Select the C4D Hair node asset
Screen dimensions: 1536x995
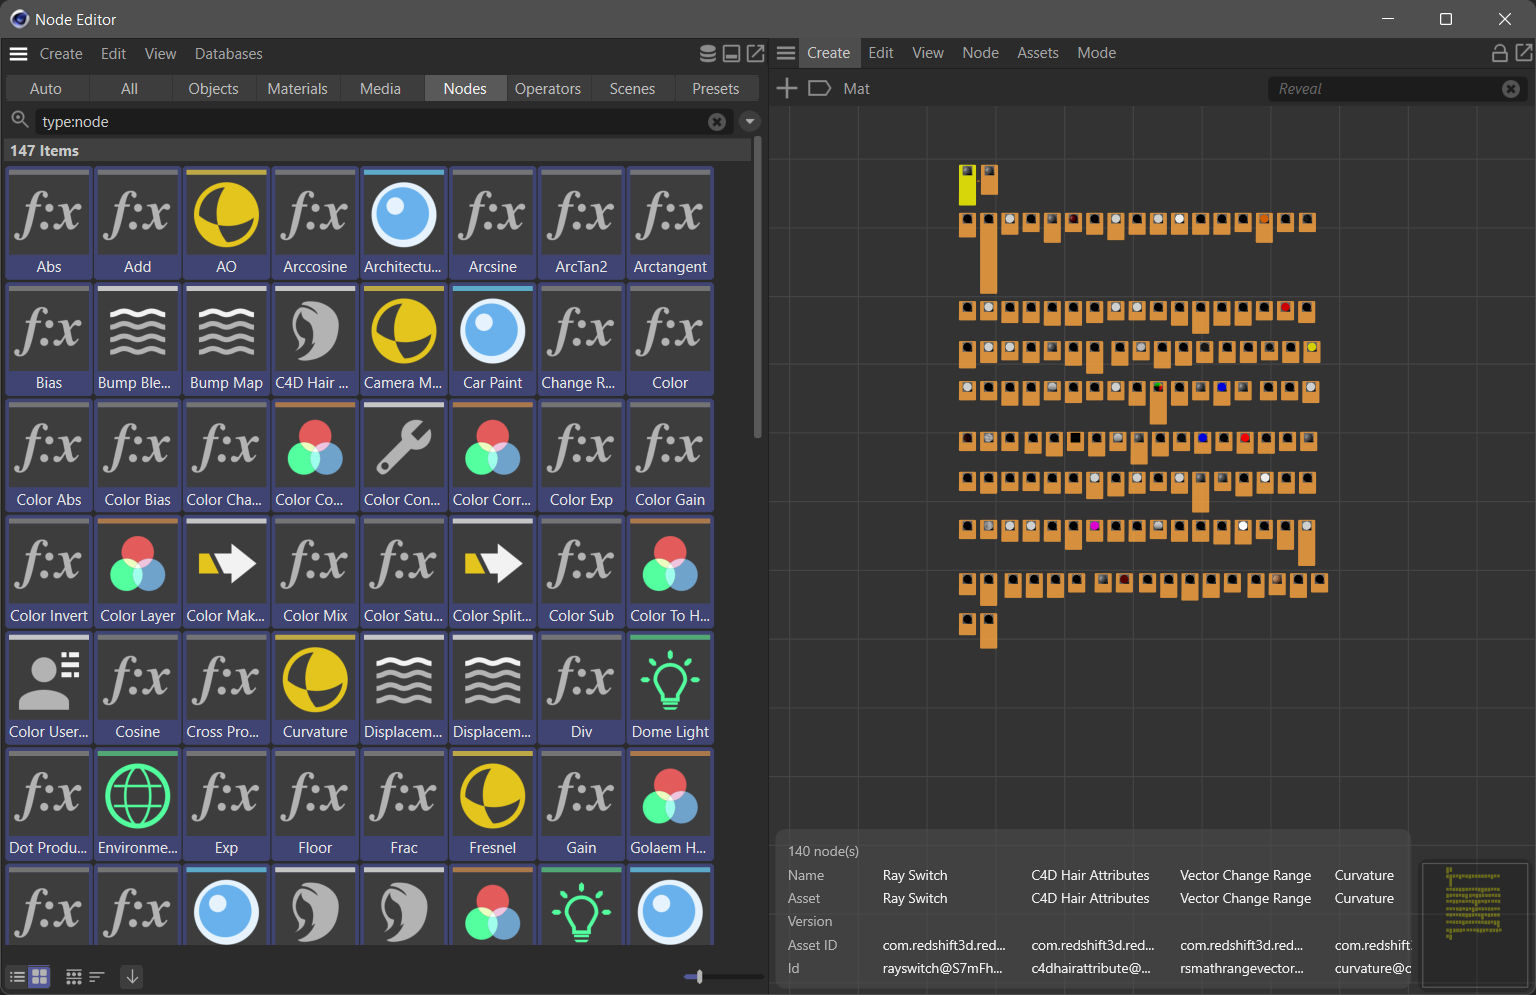(x=315, y=339)
